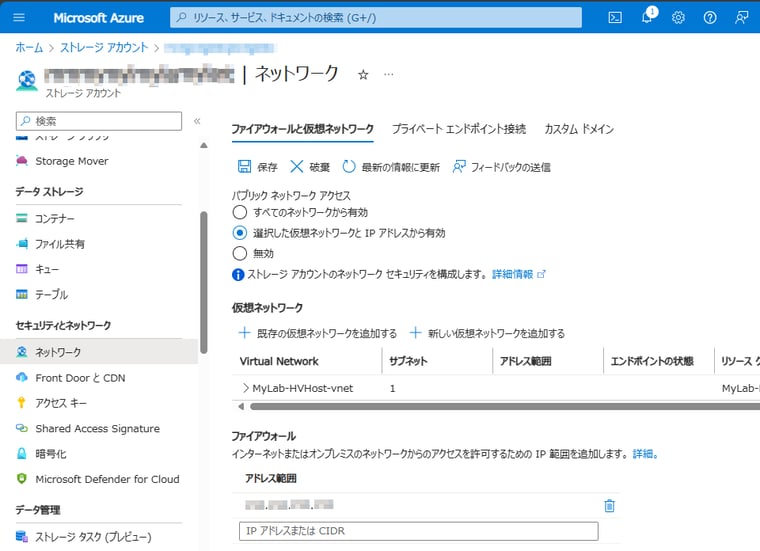Delete the firewall IP address entry
This screenshot has width=760, height=551.
pos(610,506)
